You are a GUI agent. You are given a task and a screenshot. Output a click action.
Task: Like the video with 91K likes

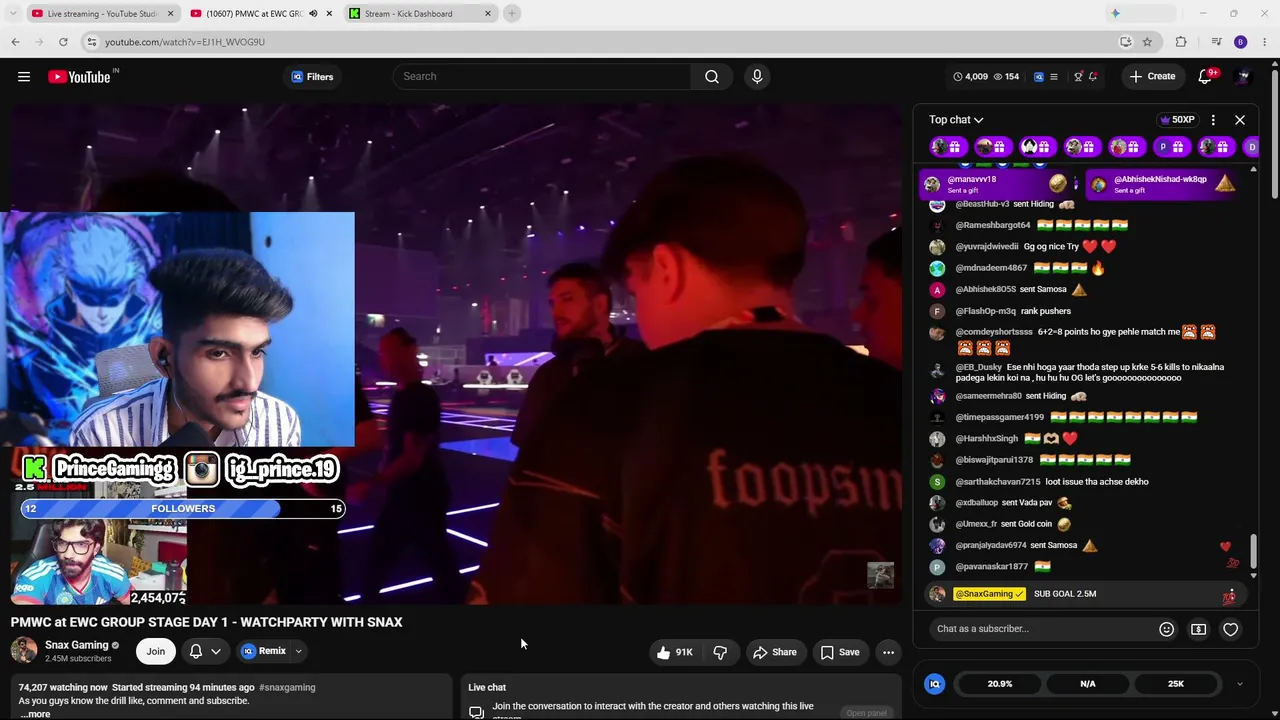coord(675,652)
